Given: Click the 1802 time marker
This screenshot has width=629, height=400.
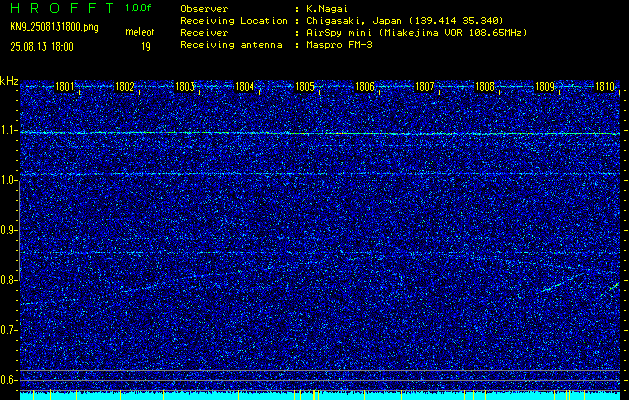Looking at the screenshot, I should click(125, 87).
